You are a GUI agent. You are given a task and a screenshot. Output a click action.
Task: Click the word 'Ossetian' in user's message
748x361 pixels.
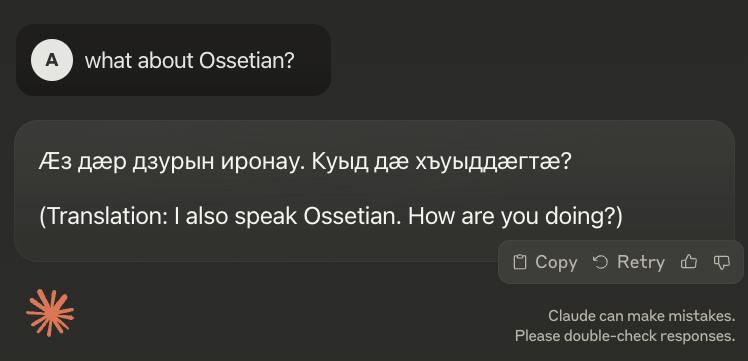point(246,61)
